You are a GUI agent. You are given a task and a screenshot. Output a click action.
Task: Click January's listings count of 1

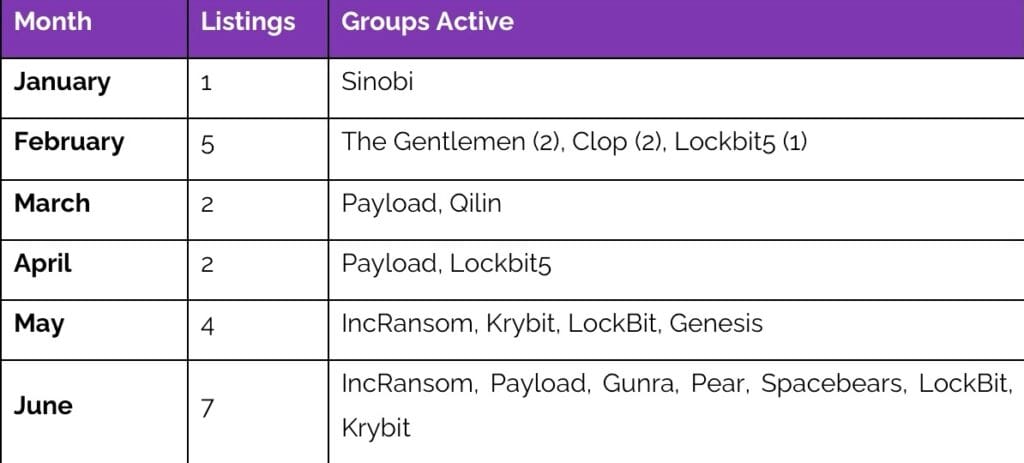pyautogui.click(x=206, y=84)
